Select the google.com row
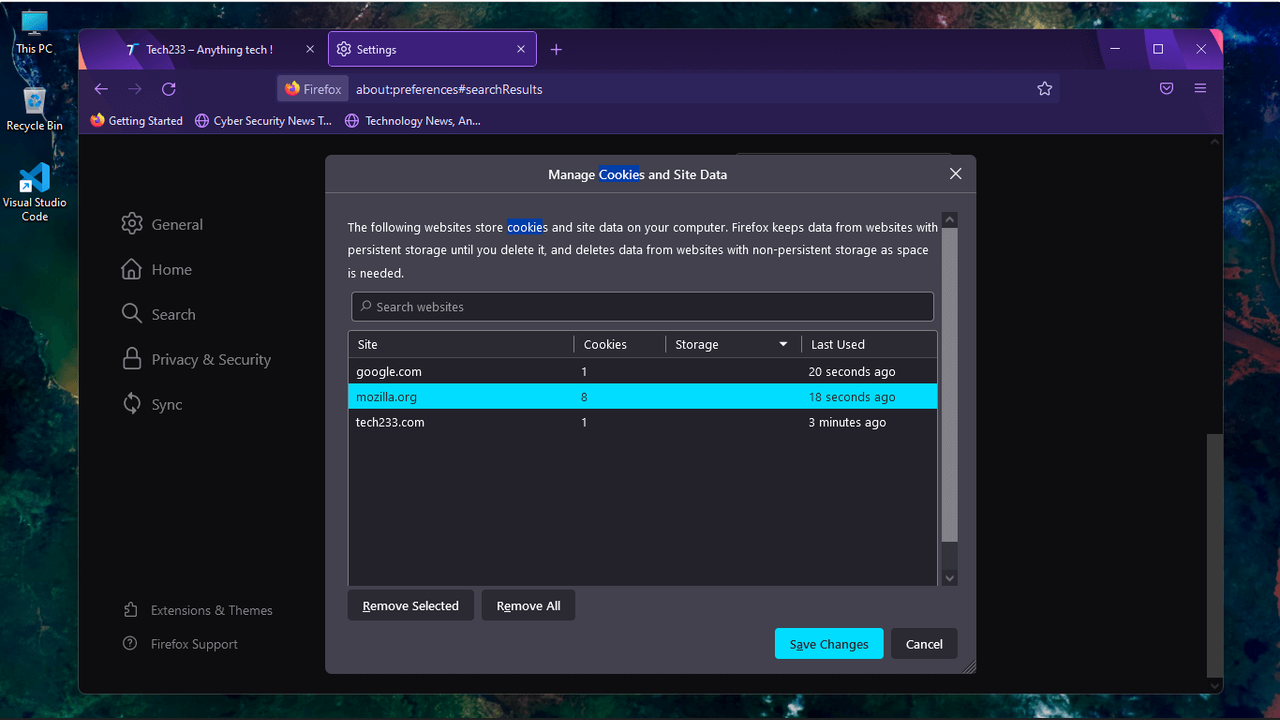1280x720 pixels. coord(643,371)
